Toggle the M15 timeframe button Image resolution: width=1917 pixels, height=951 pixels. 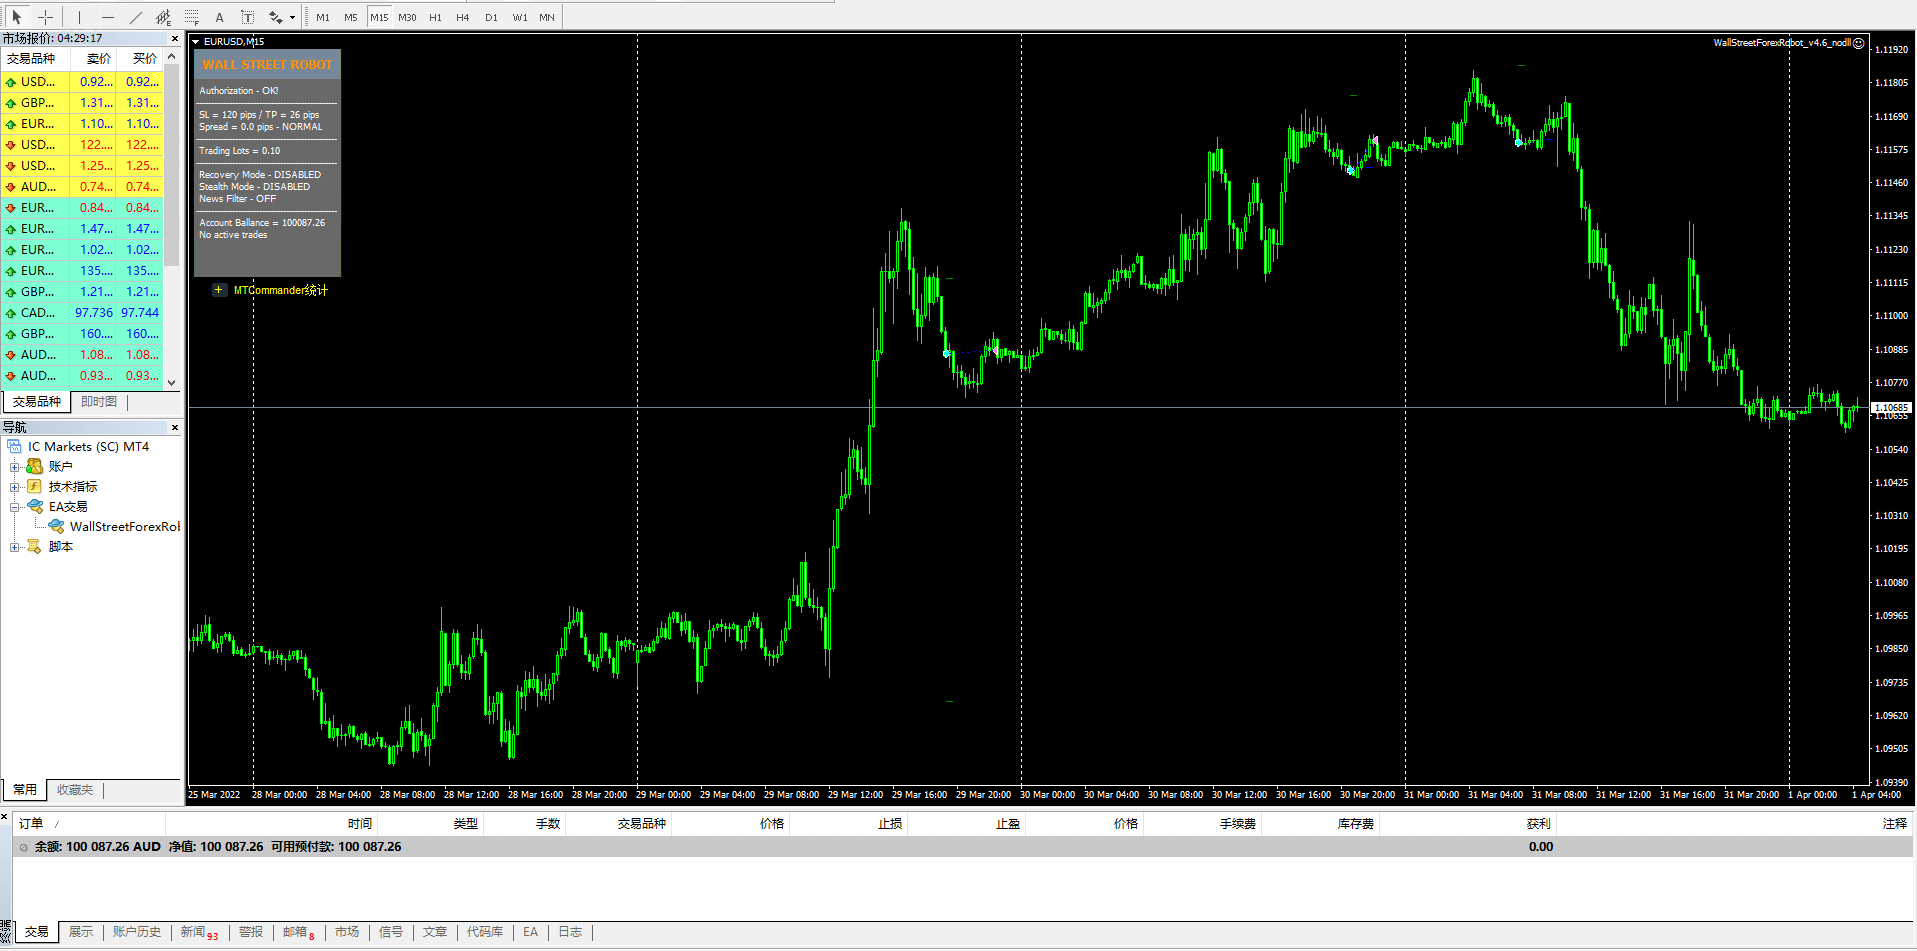point(379,17)
